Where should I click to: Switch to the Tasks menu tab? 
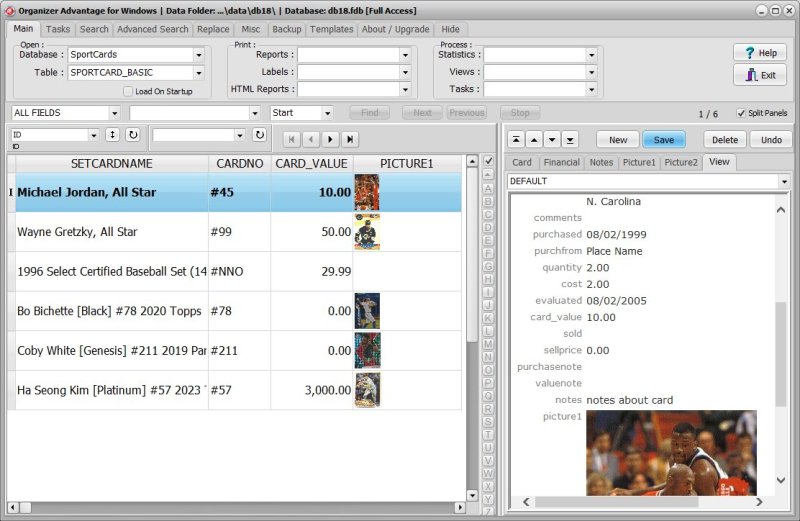(x=58, y=29)
